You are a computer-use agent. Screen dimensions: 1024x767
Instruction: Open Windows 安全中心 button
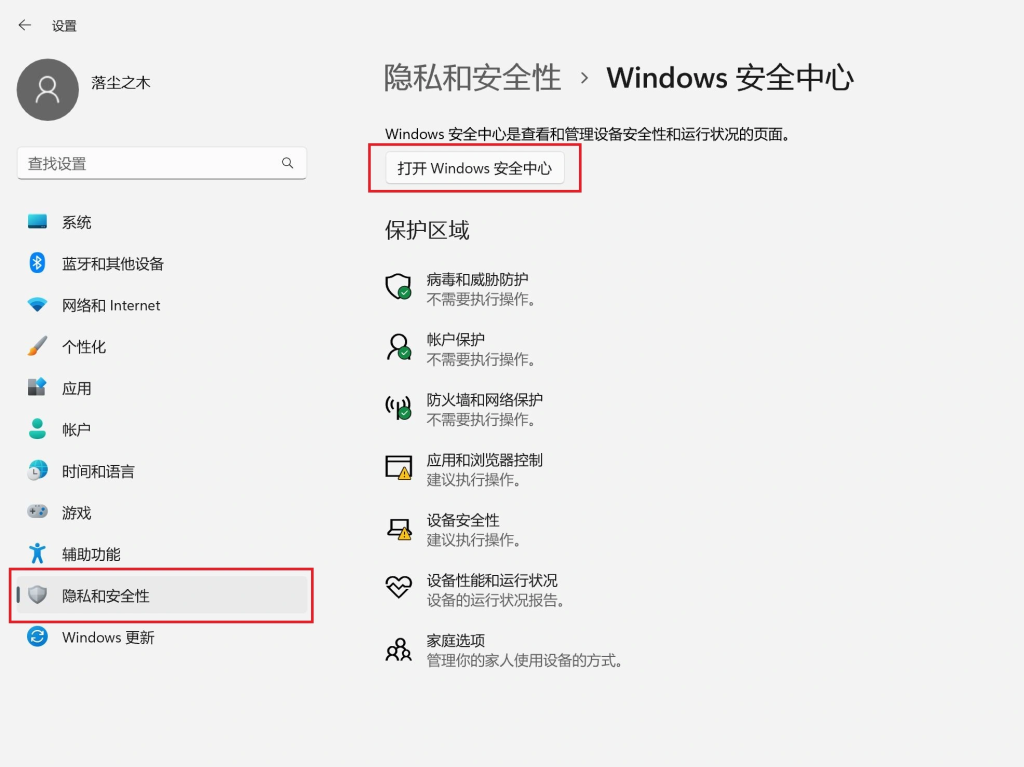pos(475,168)
